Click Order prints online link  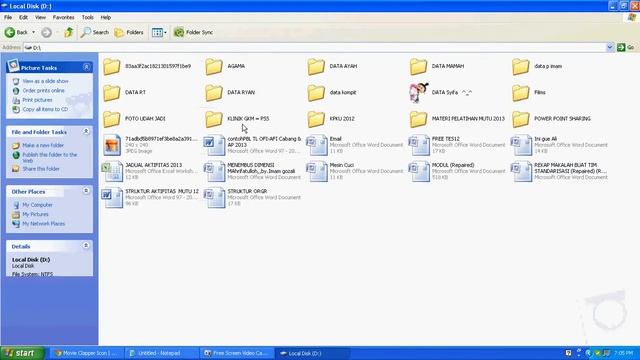coord(43,91)
